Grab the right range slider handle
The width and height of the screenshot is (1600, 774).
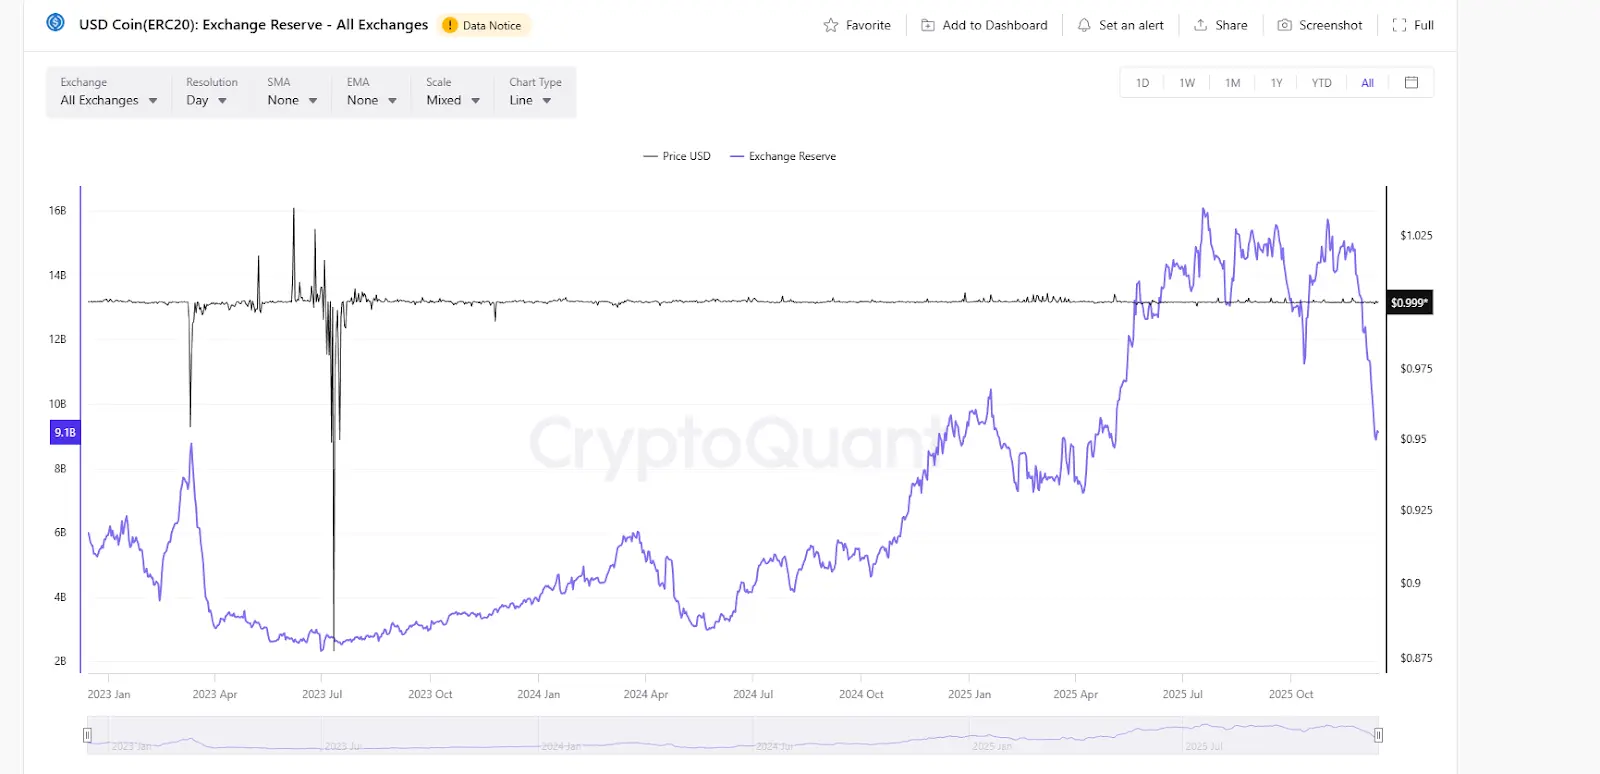(1378, 735)
